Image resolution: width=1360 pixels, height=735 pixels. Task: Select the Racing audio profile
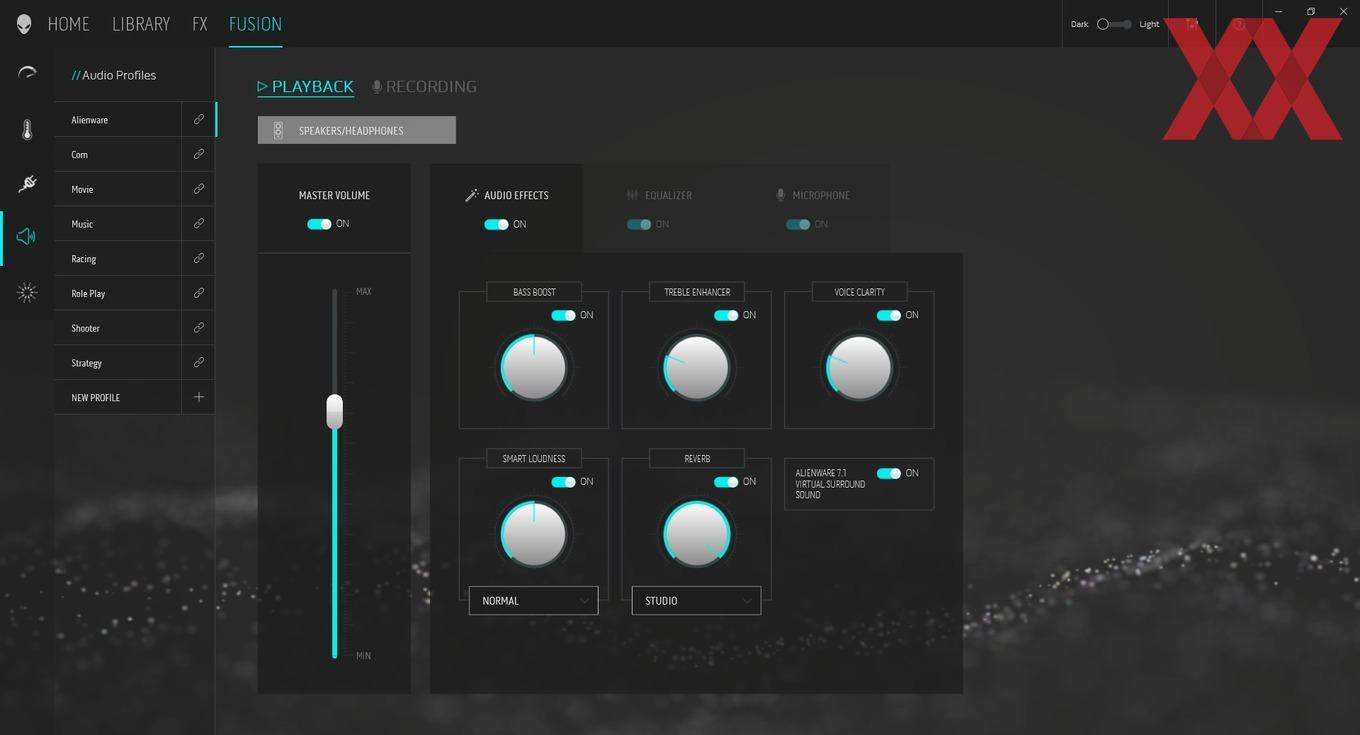point(118,258)
